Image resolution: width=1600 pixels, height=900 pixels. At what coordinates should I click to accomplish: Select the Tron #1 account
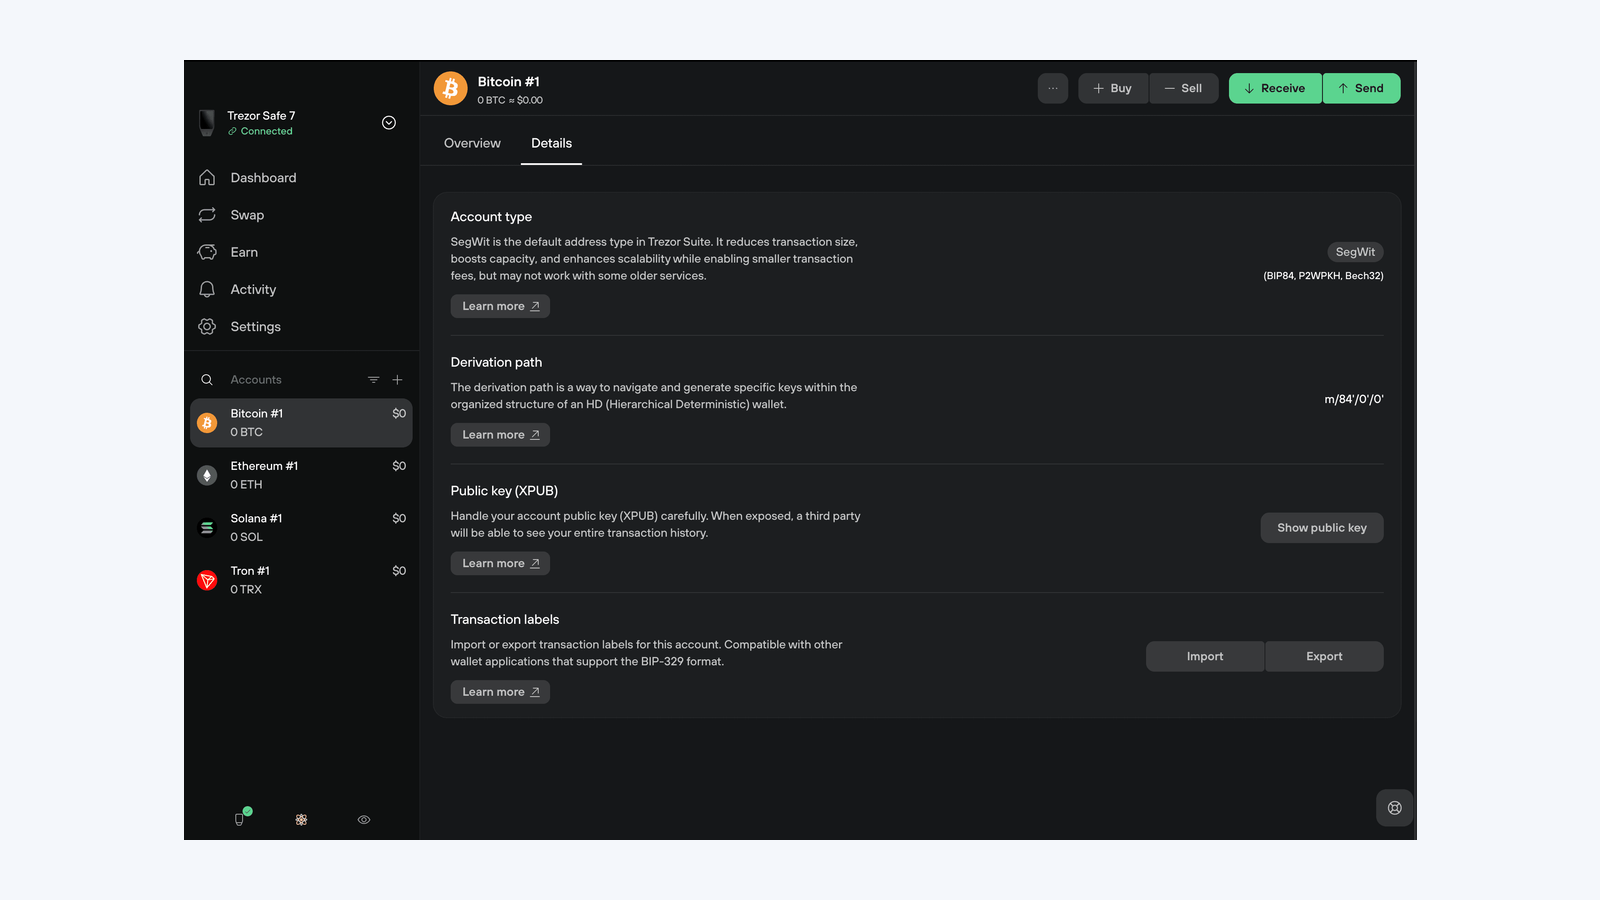[301, 580]
